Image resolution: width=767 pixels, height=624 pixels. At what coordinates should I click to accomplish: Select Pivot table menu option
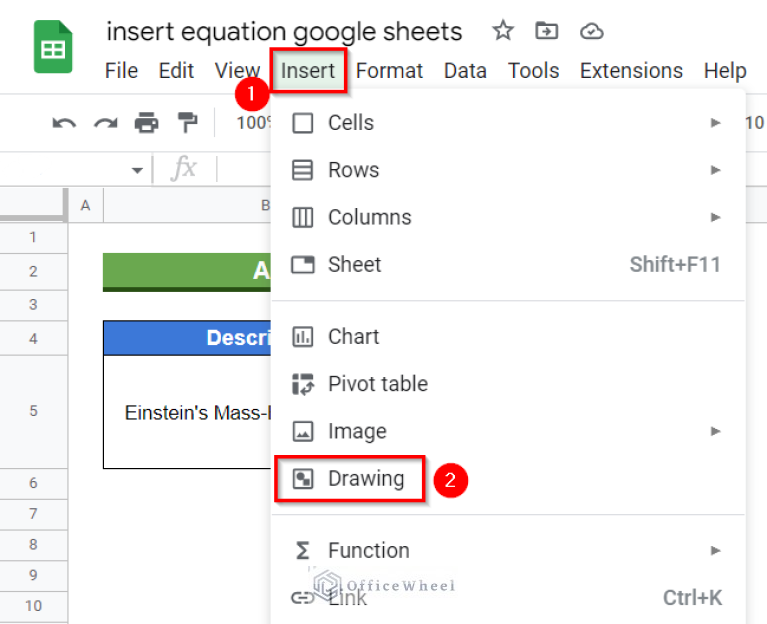point(377,384)
